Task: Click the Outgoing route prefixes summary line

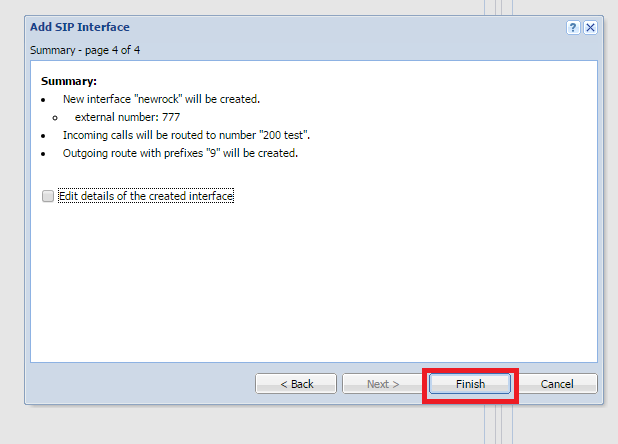Action: (180, 153)
